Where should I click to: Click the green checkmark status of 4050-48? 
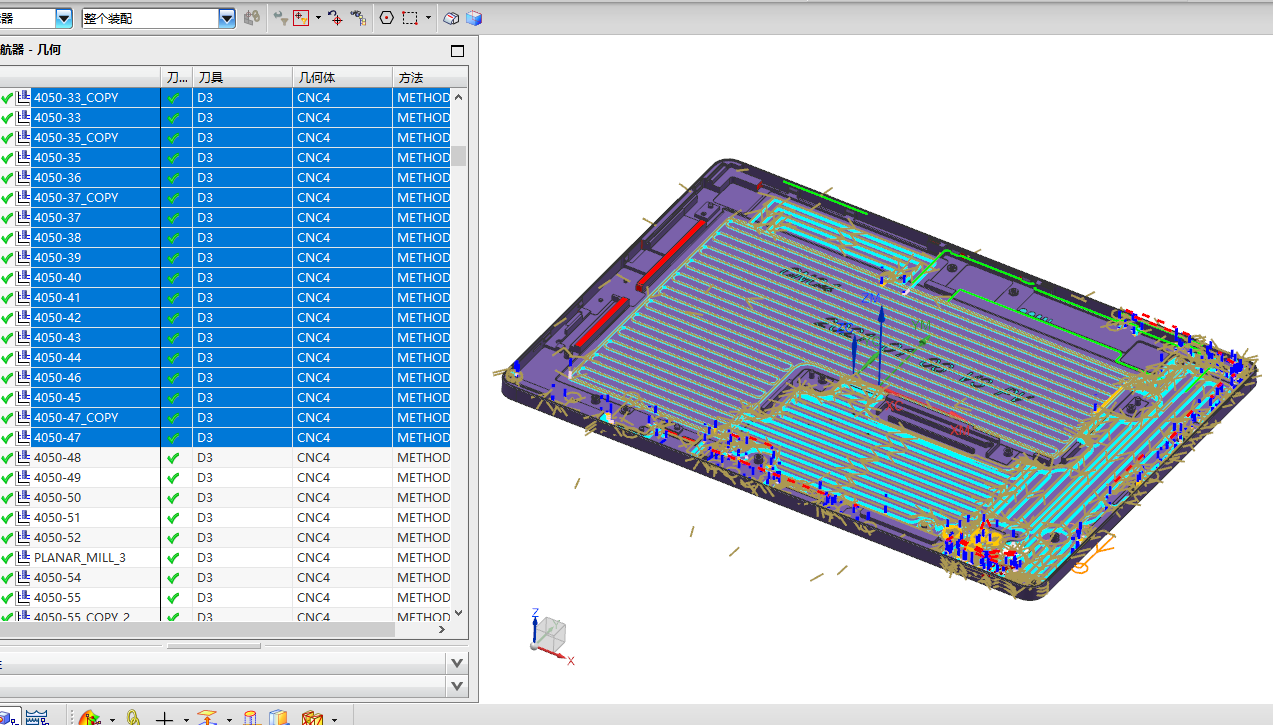(8, 458)
